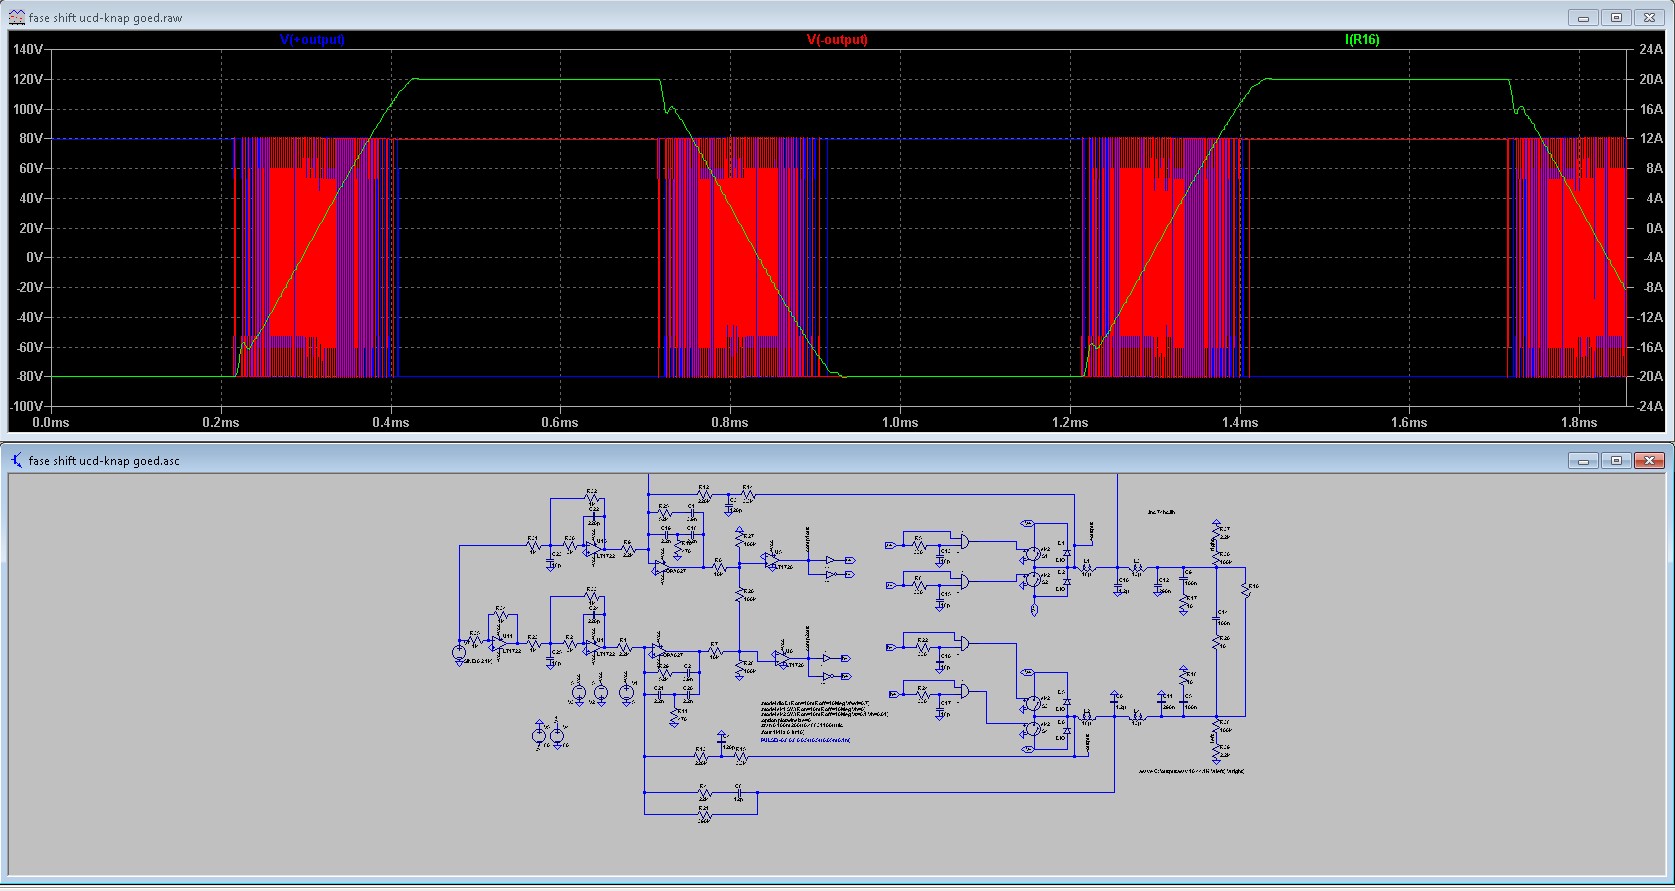
Task: Click the schematic window title 'fase shift ucd-knap goed.asc'
Action: [x=104, y=461]
